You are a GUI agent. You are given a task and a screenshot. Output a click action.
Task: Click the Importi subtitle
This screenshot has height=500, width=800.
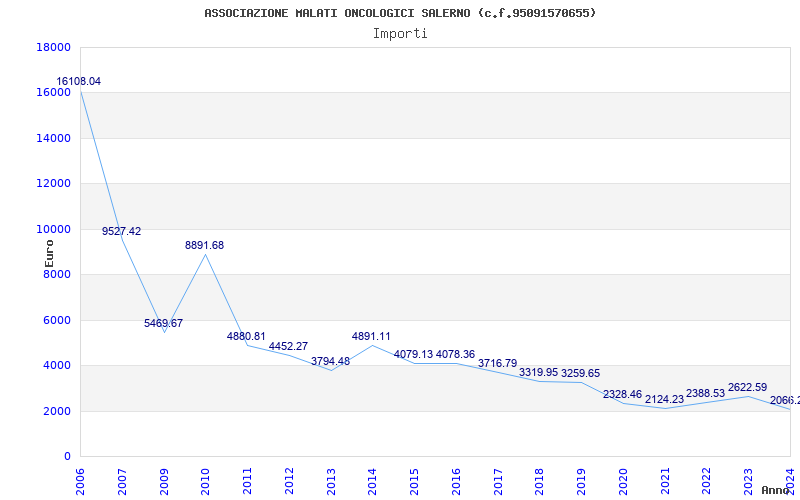[400, 34]
